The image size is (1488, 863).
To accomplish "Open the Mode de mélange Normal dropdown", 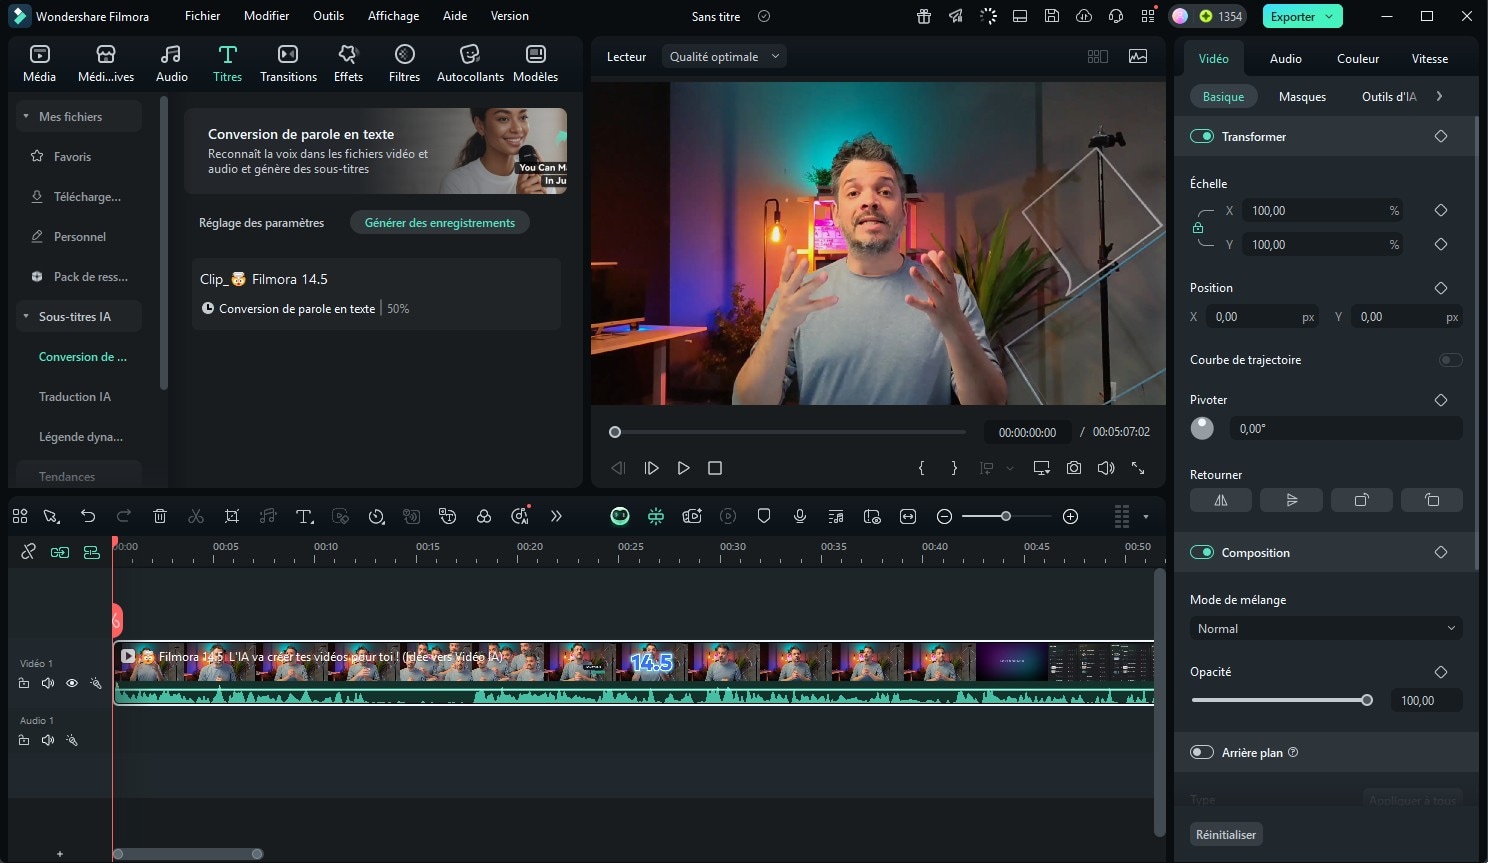I will tap(1326, 629).
